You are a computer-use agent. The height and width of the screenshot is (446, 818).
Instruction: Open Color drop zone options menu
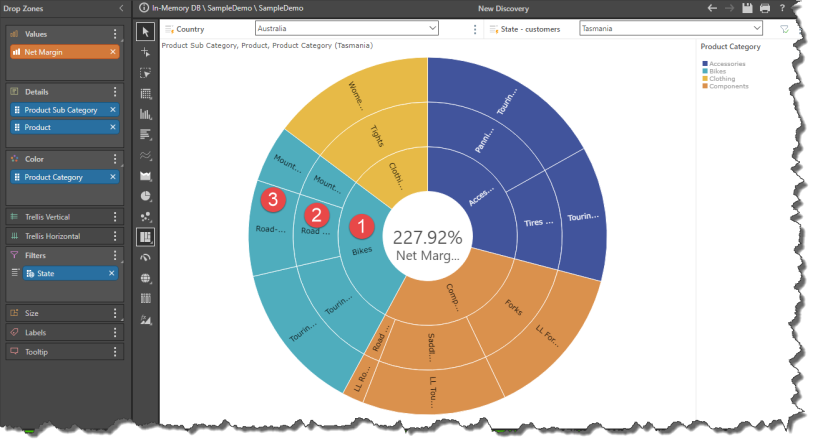[115, 159]
